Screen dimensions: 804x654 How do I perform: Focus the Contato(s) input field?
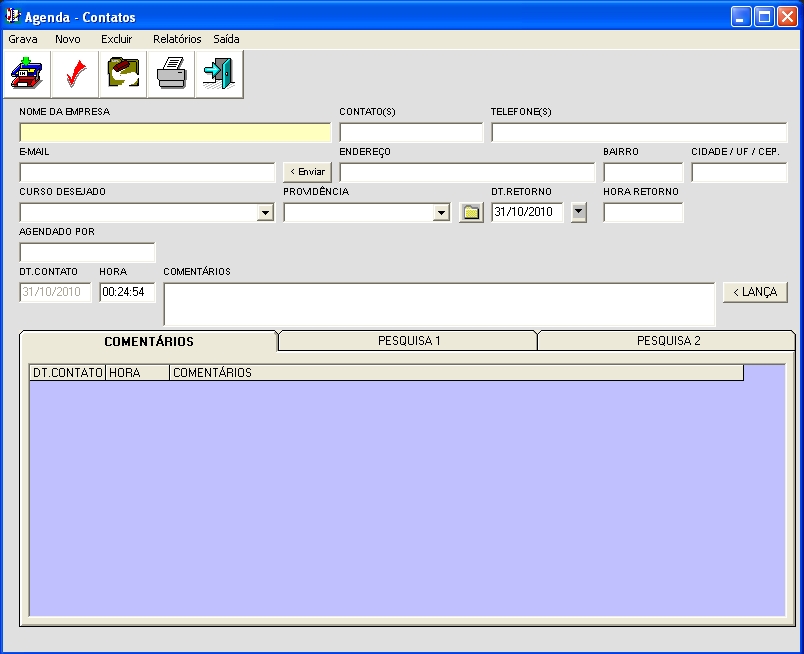click(411, 132)
